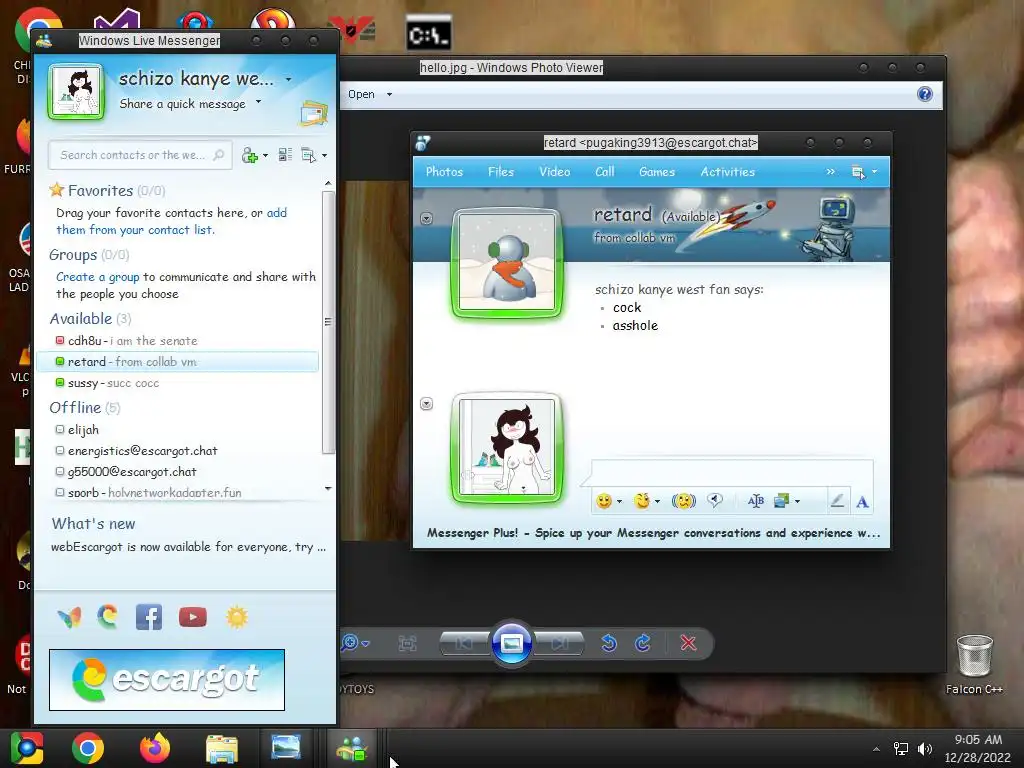
Task: Go to previous photo in Photo Viewer
Action: click(465, 644)
